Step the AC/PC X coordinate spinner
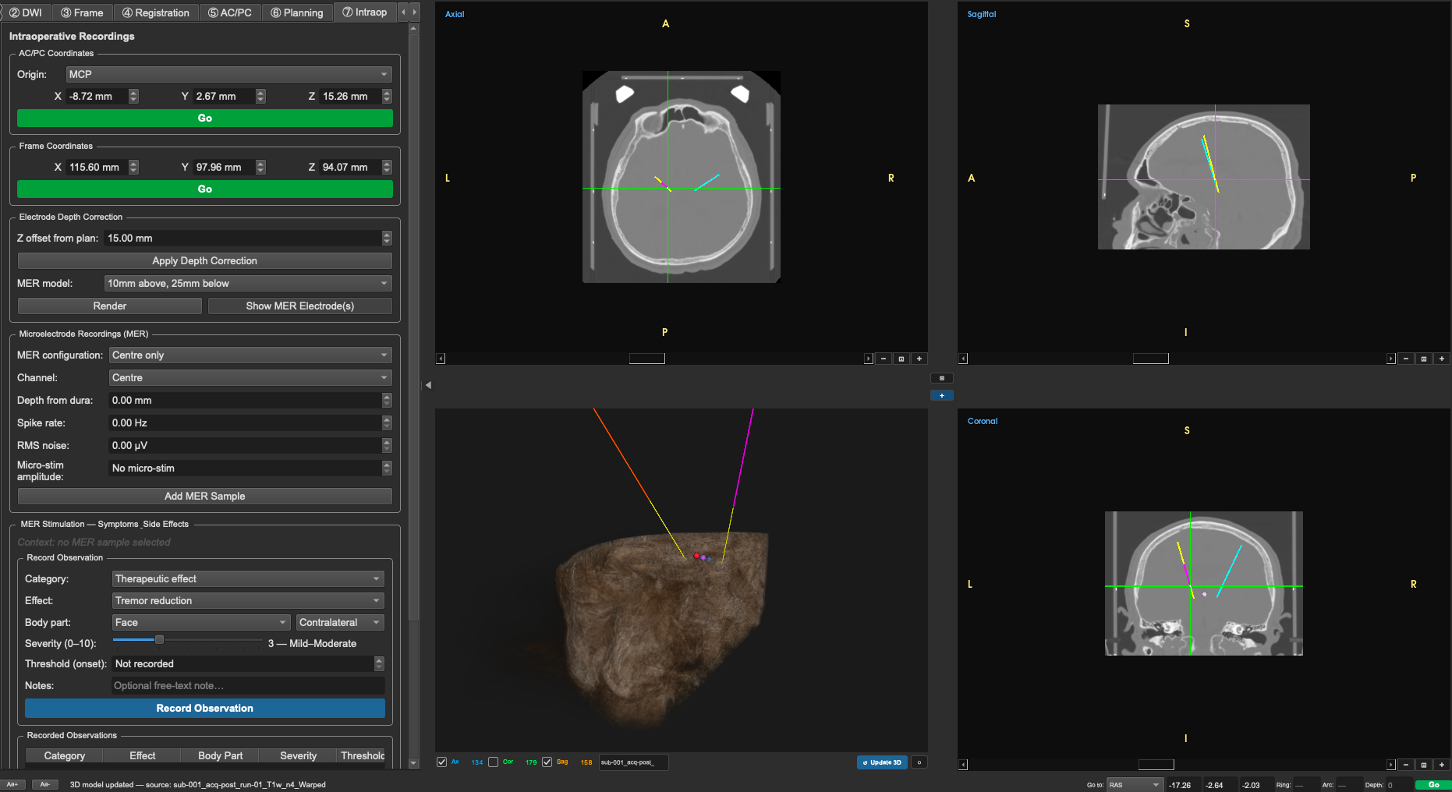 point(134,96)
